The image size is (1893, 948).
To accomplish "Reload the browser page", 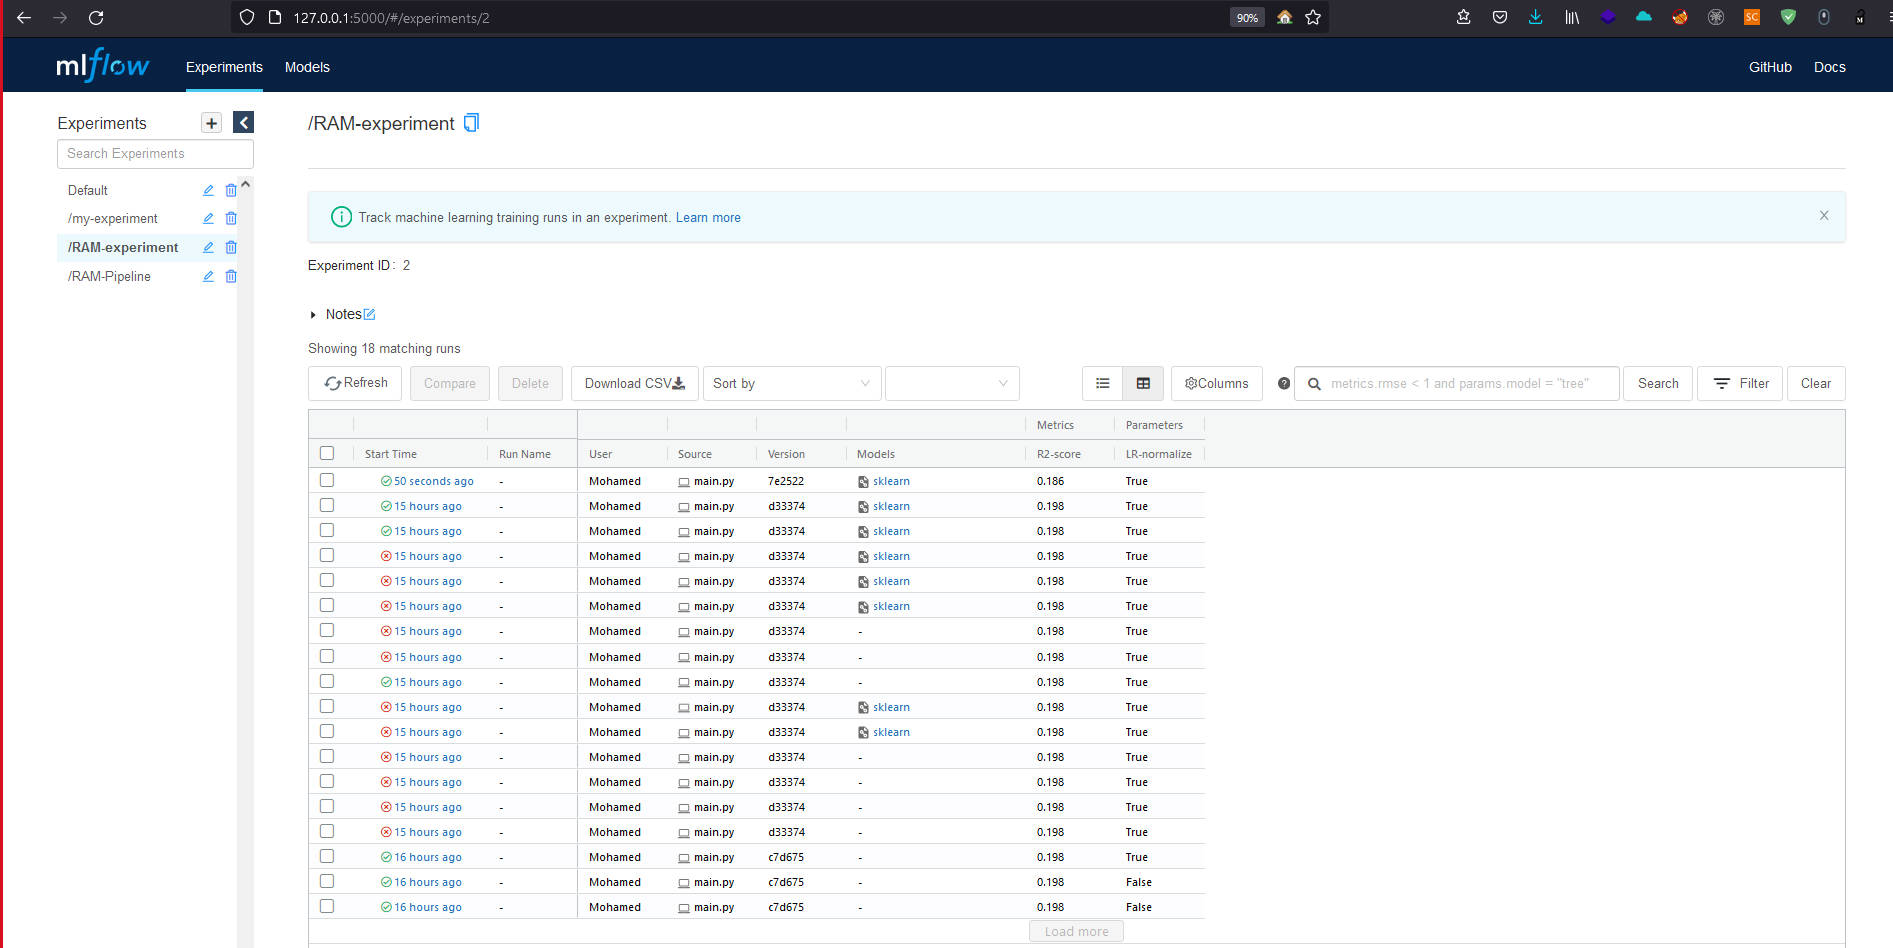I will (x=96, y=18).
